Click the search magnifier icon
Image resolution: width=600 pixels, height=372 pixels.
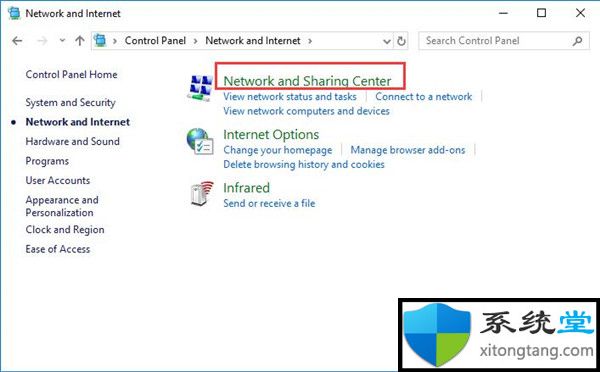(577, 41)
